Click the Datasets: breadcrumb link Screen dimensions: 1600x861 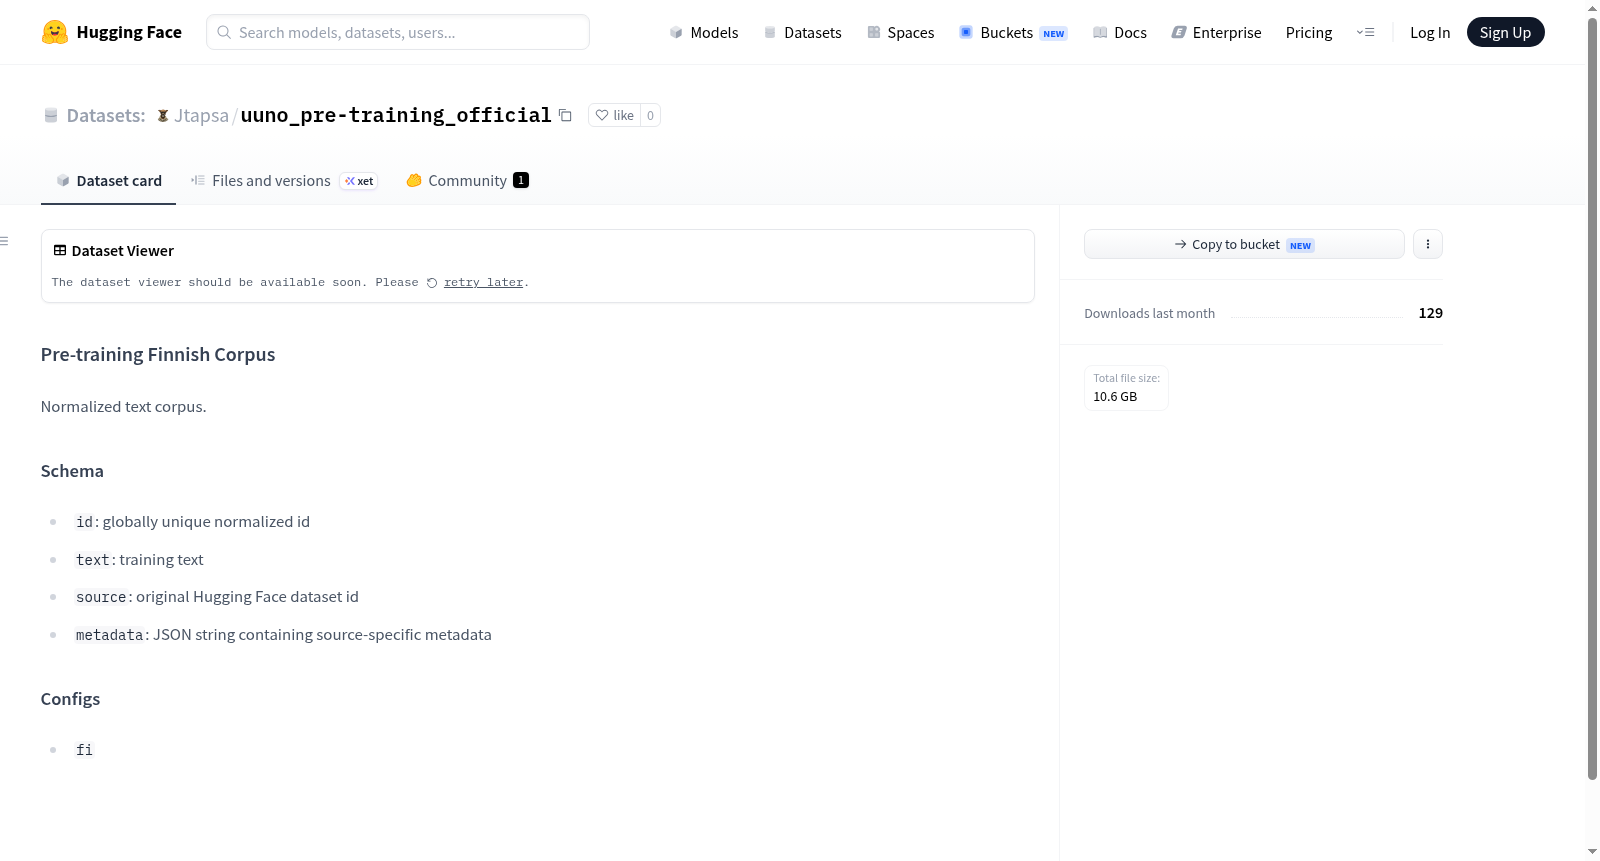click(x=106, y=116)
